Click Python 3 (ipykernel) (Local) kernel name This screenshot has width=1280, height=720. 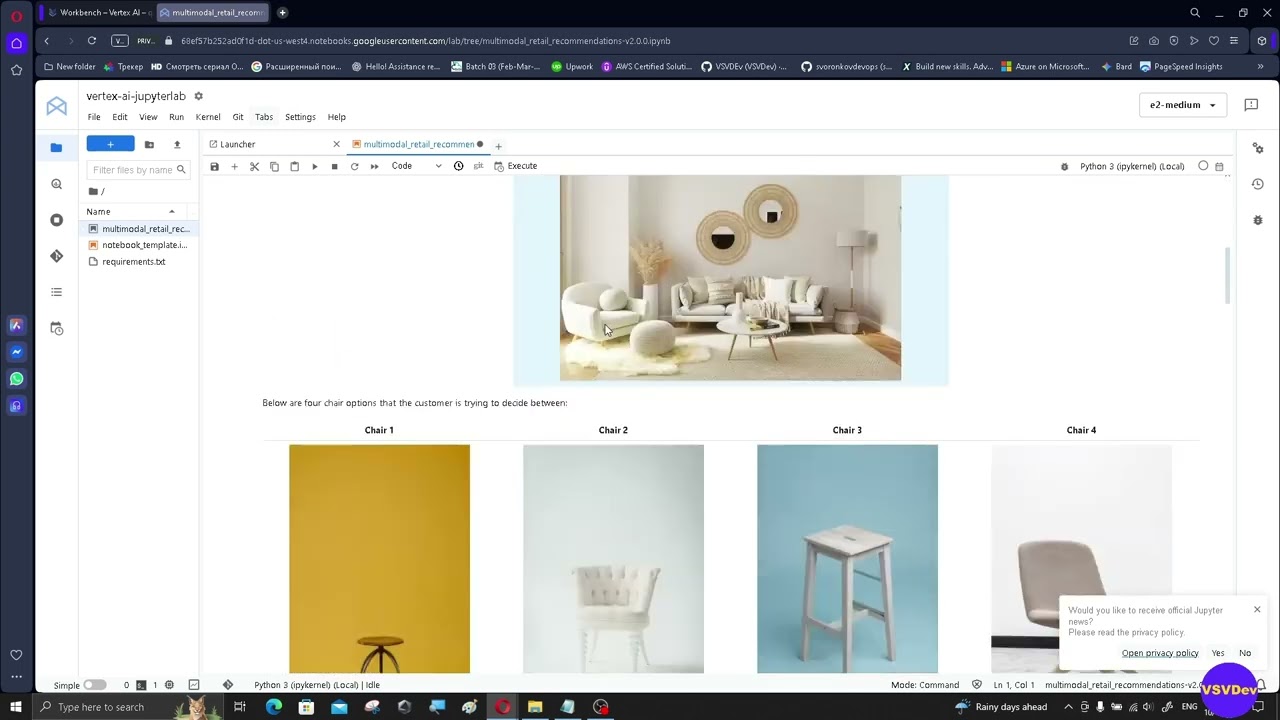[x=1132, y=166]
